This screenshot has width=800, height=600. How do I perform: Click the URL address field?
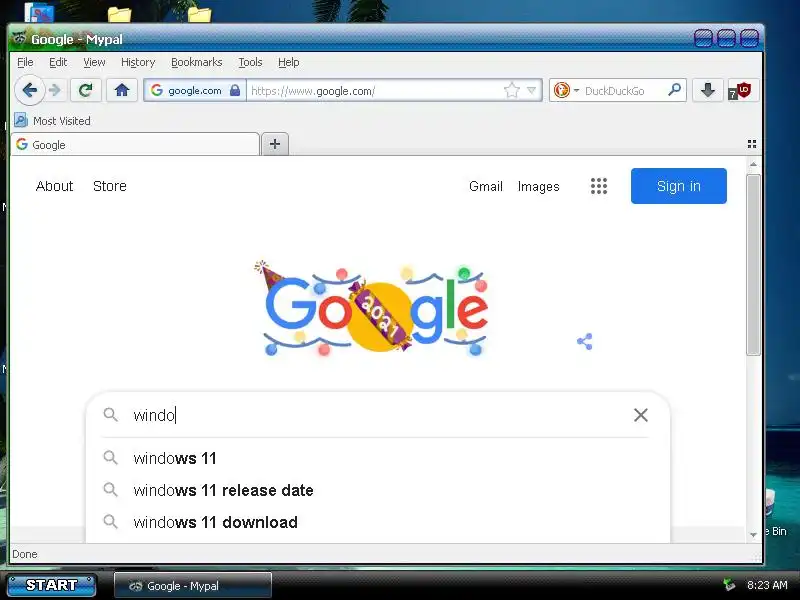point(375,91)
